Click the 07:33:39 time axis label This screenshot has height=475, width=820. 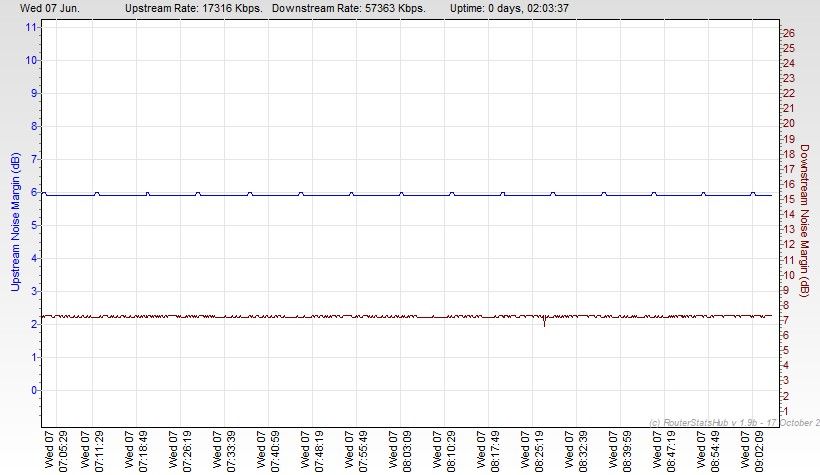pos(226,451)
